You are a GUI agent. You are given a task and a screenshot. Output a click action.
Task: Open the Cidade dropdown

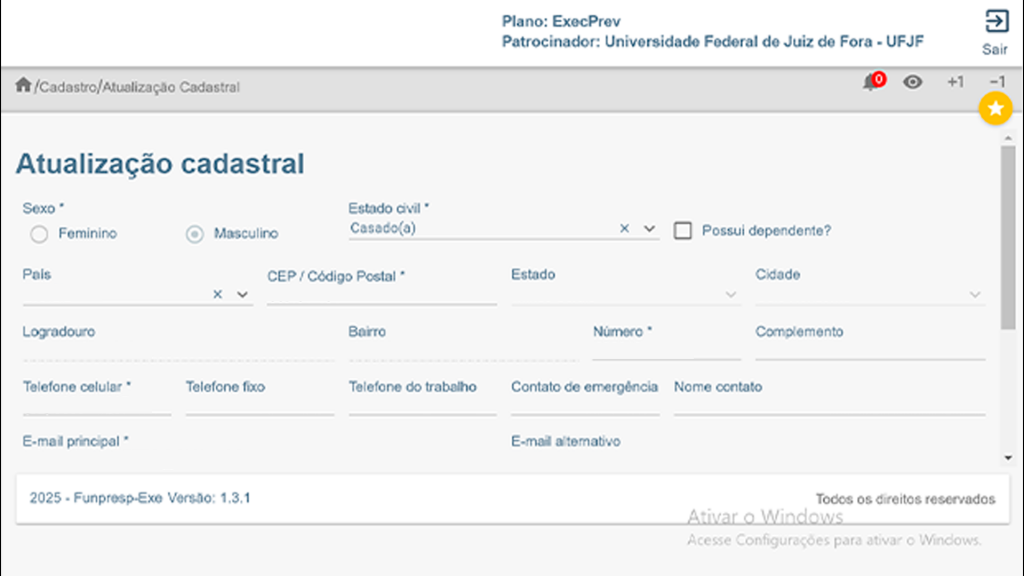(x=975, y=294)
